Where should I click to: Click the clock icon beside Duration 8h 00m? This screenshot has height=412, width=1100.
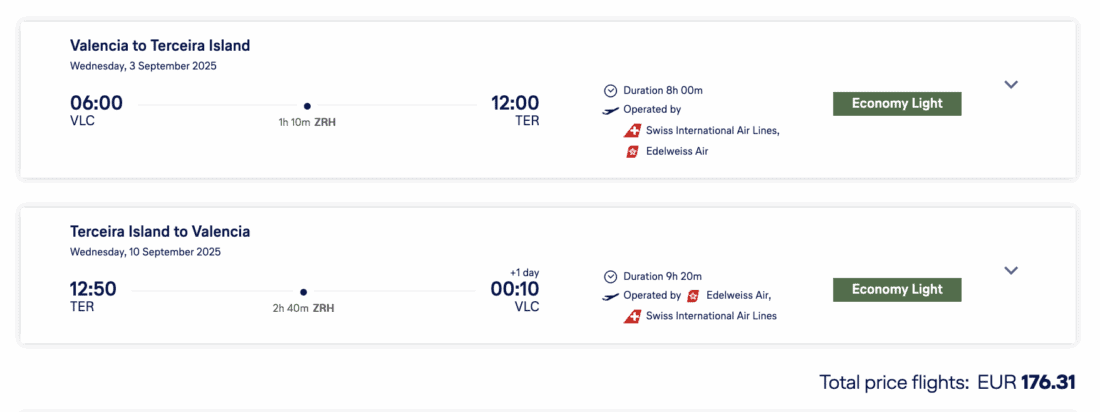[610, 90]
